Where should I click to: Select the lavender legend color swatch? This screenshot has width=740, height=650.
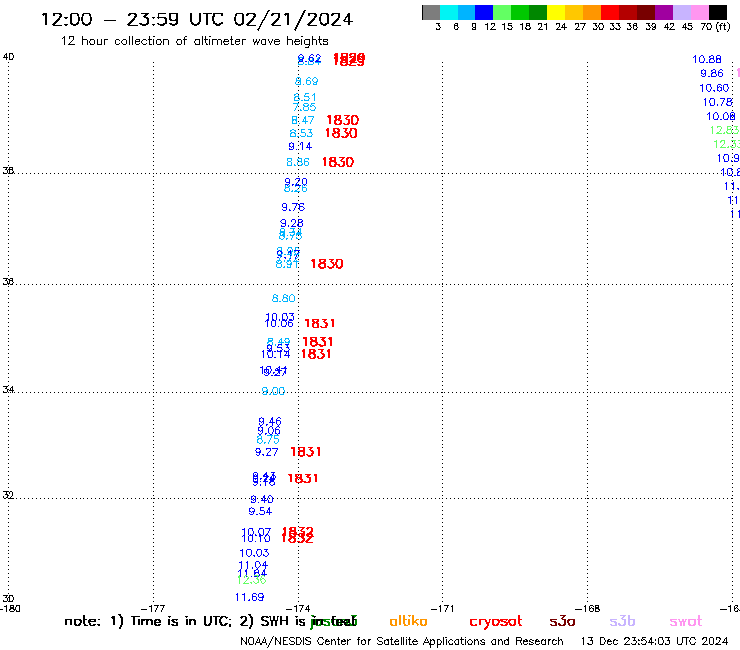point(682,12)
